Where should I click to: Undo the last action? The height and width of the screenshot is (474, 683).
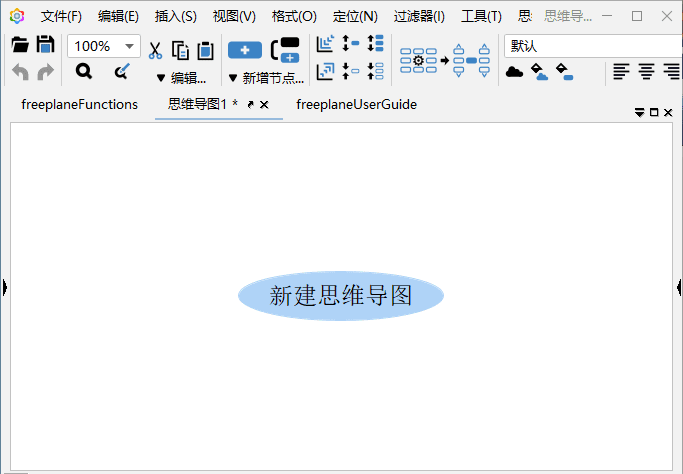20,71
